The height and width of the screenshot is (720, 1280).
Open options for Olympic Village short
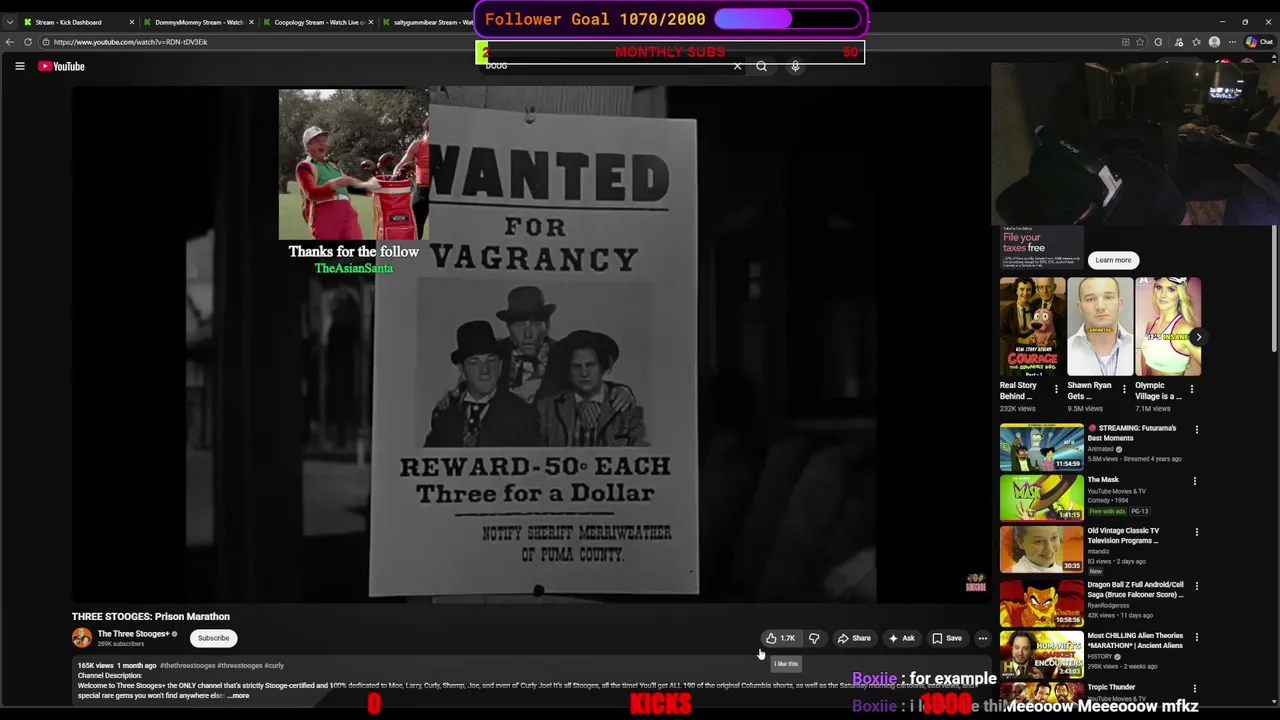pyautogui.click(x=1191, y=389)
